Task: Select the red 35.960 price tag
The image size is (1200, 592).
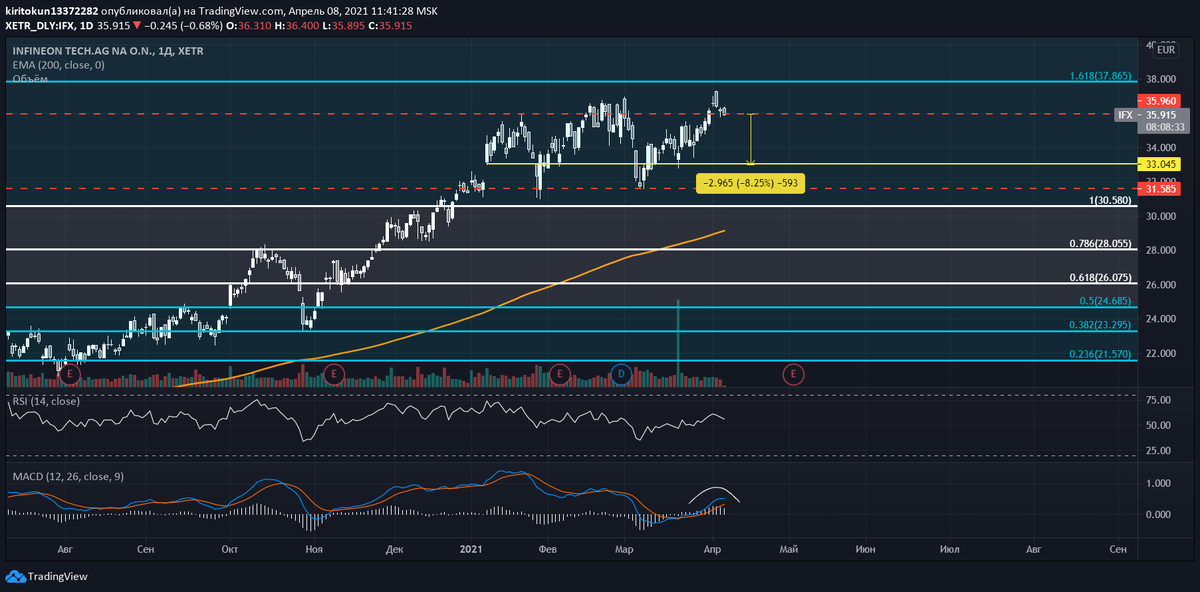Action: click(x=1161, y=101)
